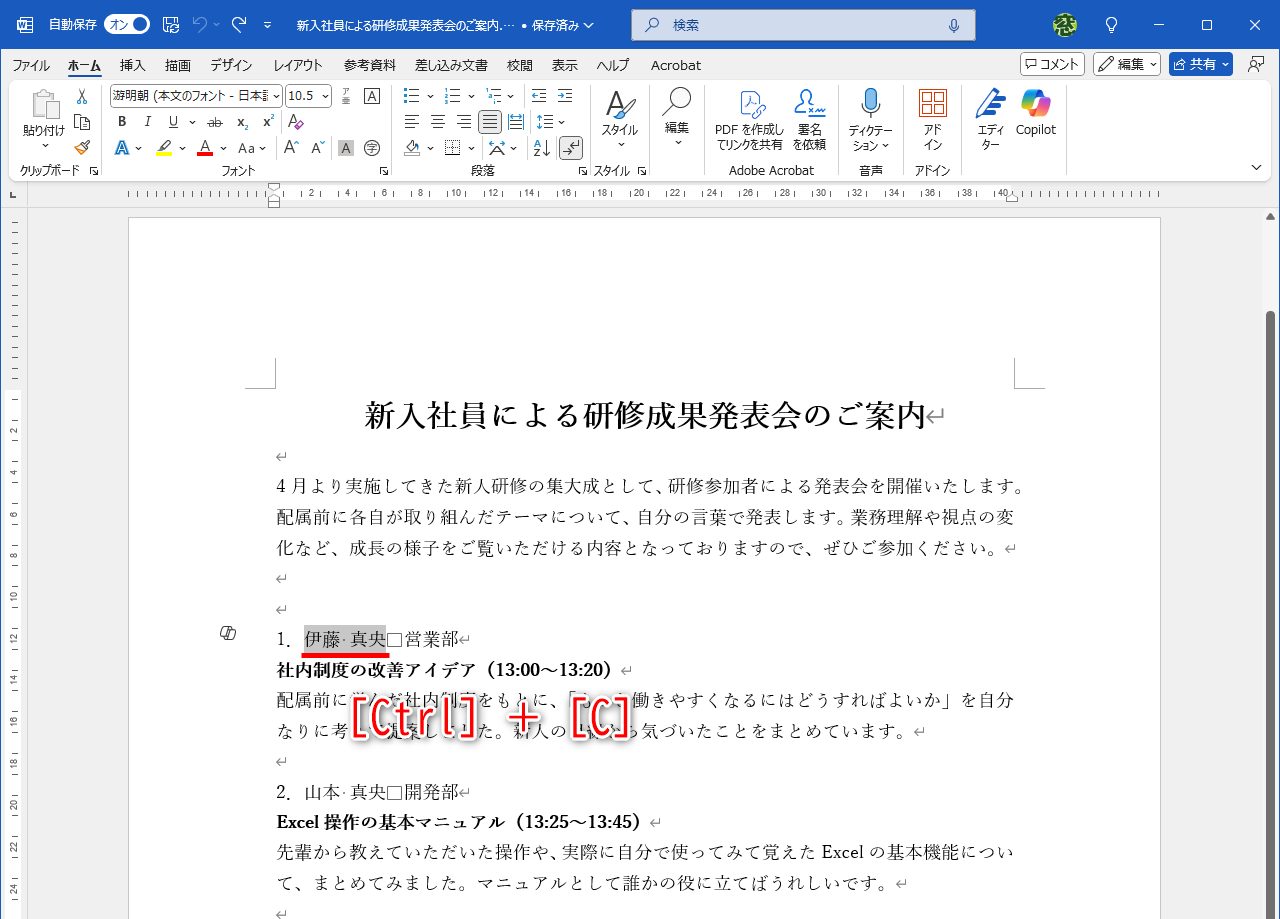Screen dimensions: 1280x919
Task: Open the line spacing options dropdown
Action: pyautogui.click(x=561, y=122)
